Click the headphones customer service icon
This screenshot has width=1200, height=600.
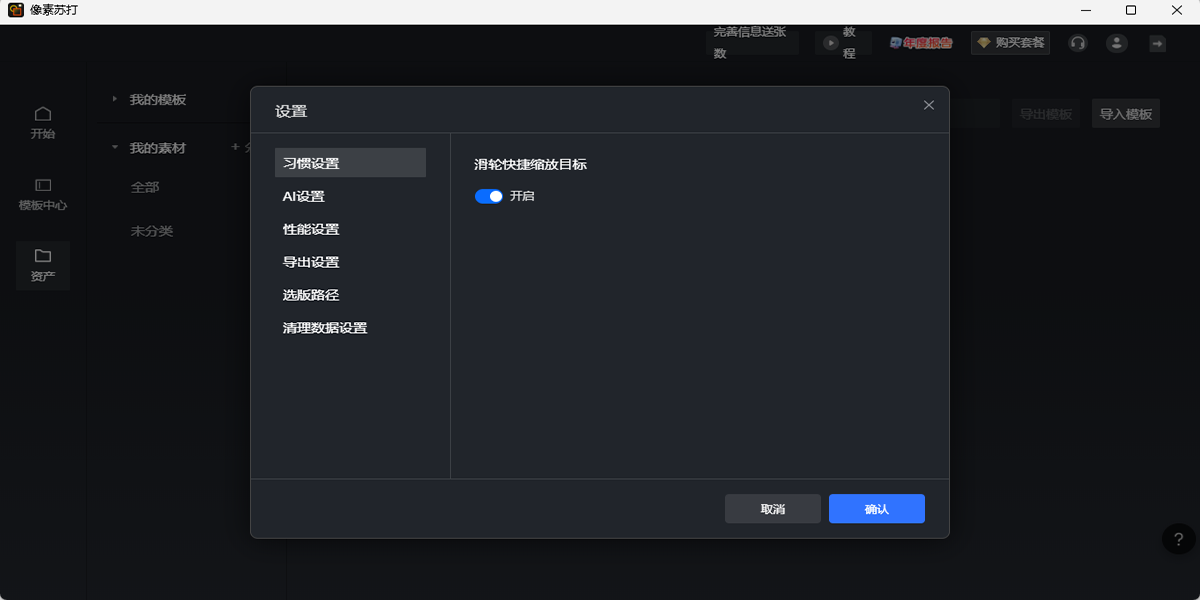1077,43
